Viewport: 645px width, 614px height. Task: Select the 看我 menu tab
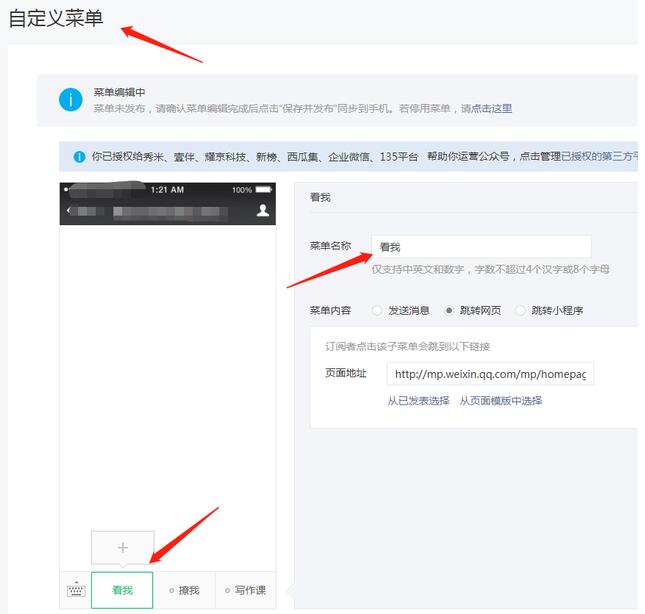[122, 590]
